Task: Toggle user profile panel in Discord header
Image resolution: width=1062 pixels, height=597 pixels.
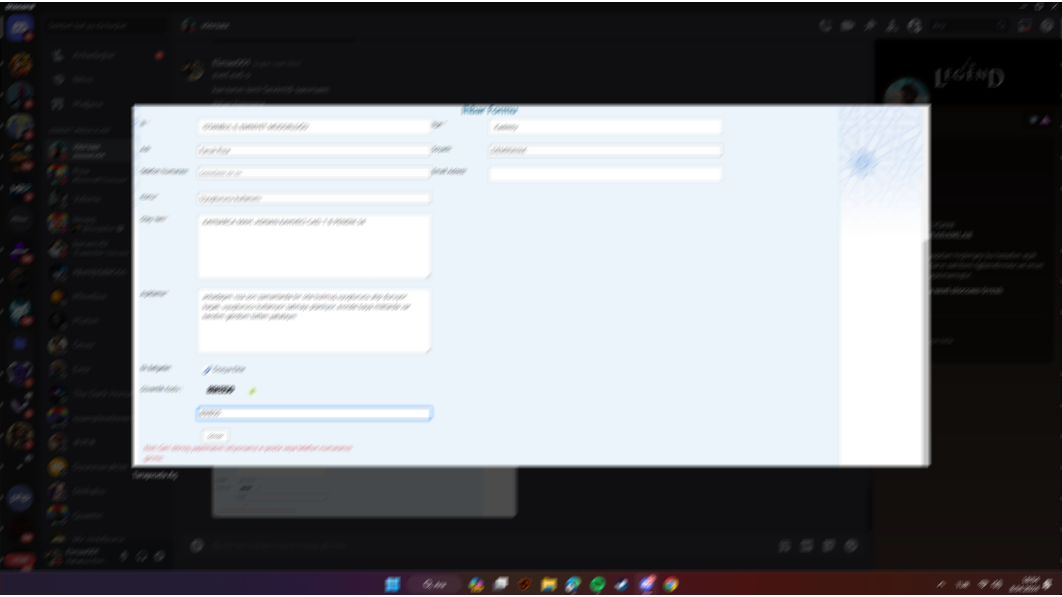Action: (914, 26)
